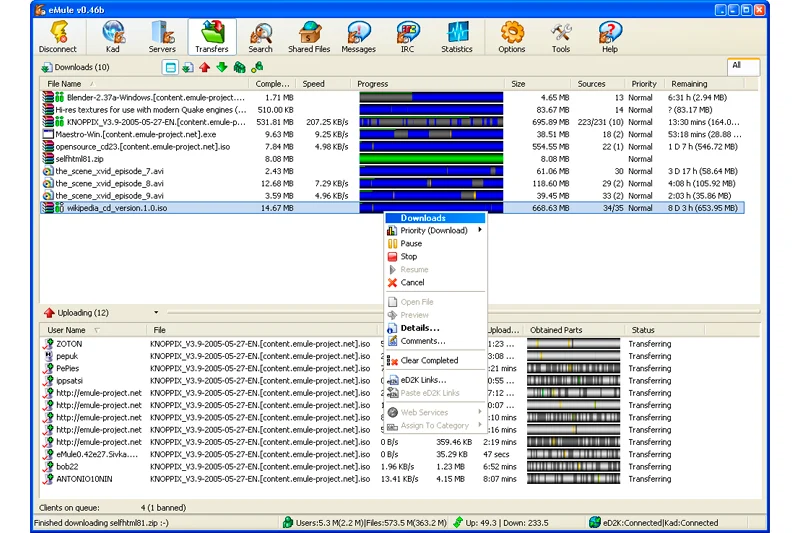Viewport: 797px width, 533px height.
Task: Open the Uploading list dropdown arrow
Action: [156, 313]
